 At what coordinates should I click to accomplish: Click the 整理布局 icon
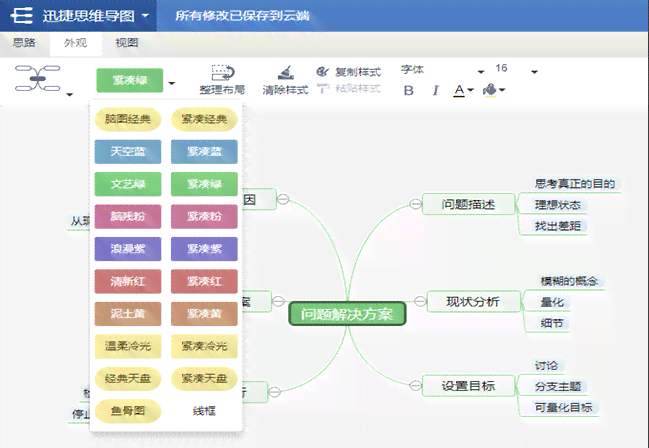point(223,73)
